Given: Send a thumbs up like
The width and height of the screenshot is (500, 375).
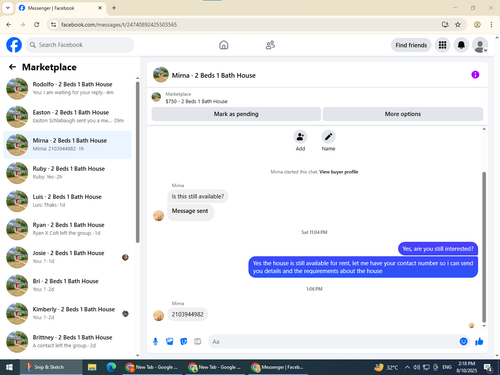Looking at the screenshot, I should point(479,341).
